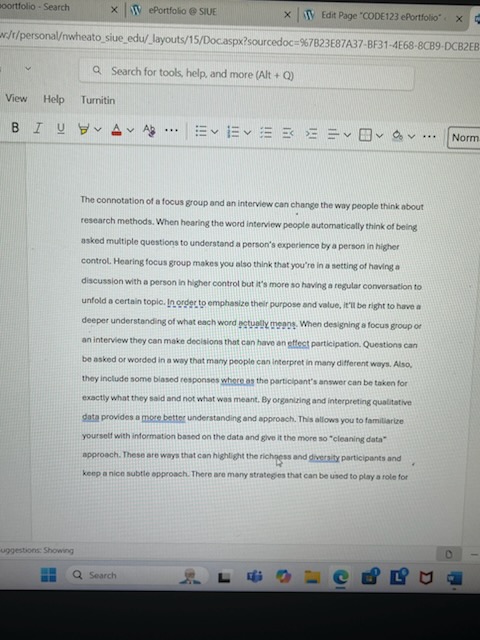The height and width of the screenshot is (640, 480).
Task: Open McAfee from the taskbar
Action: point(426,577)
